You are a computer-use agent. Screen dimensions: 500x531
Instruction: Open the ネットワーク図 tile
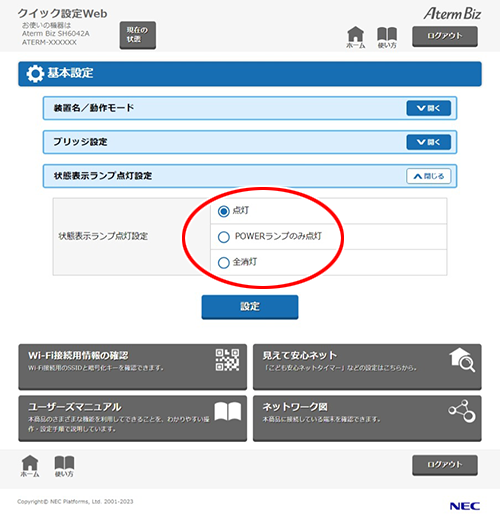367,418
